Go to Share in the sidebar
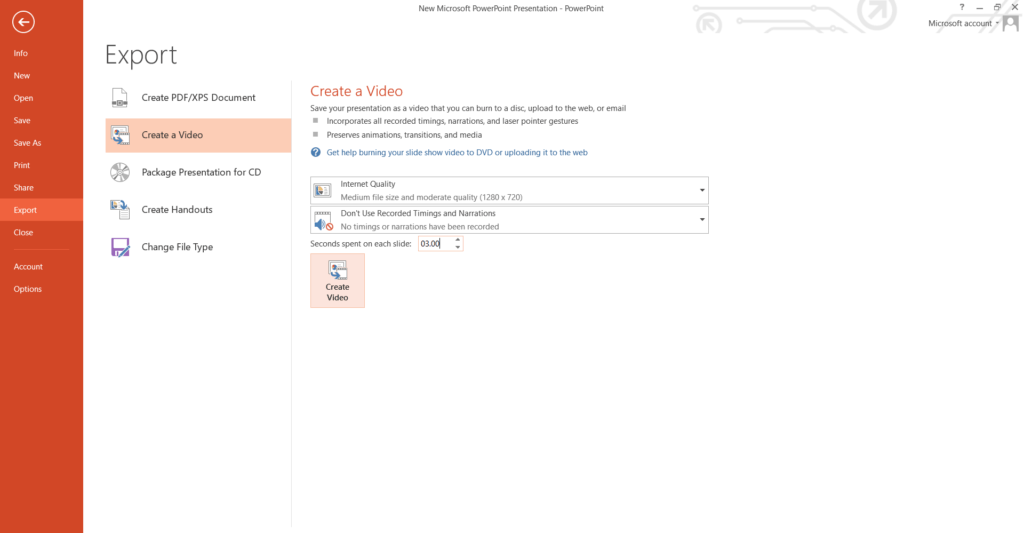This screenshot has height=533, width=1024. pyautogui.click(x=23, y=187)
